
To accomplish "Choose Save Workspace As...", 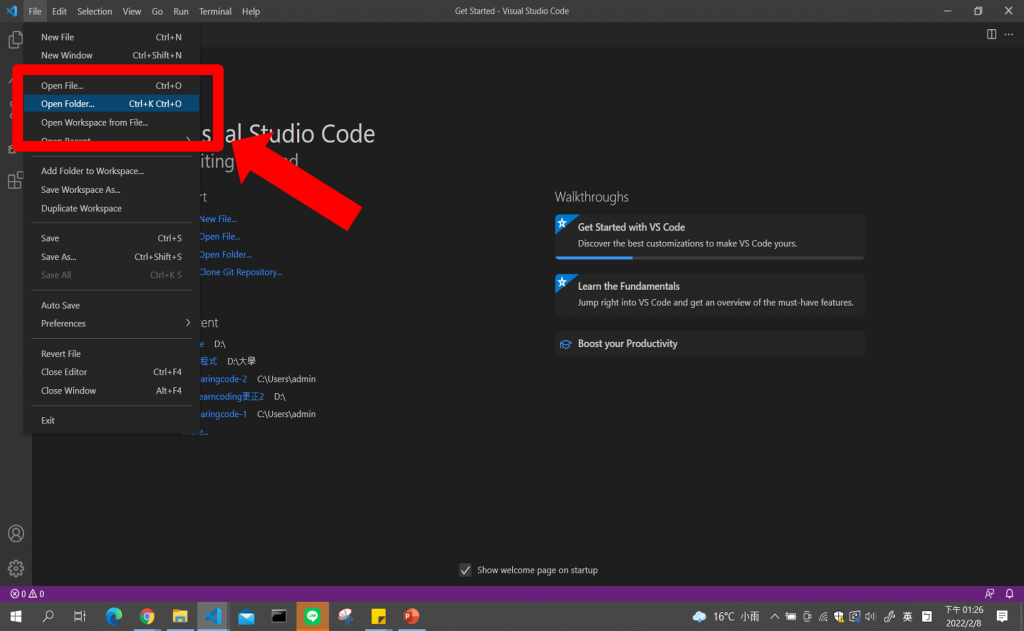I will tap(111, 189).
